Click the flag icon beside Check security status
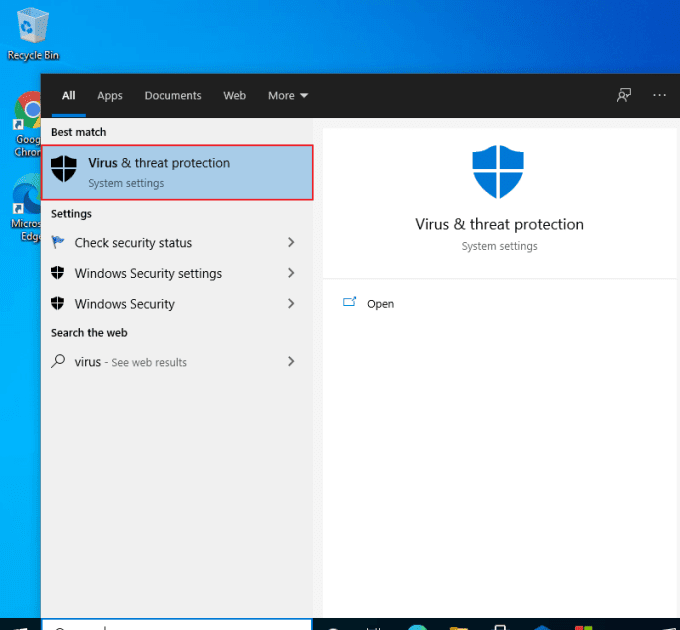680x630 pixels. 58,242
